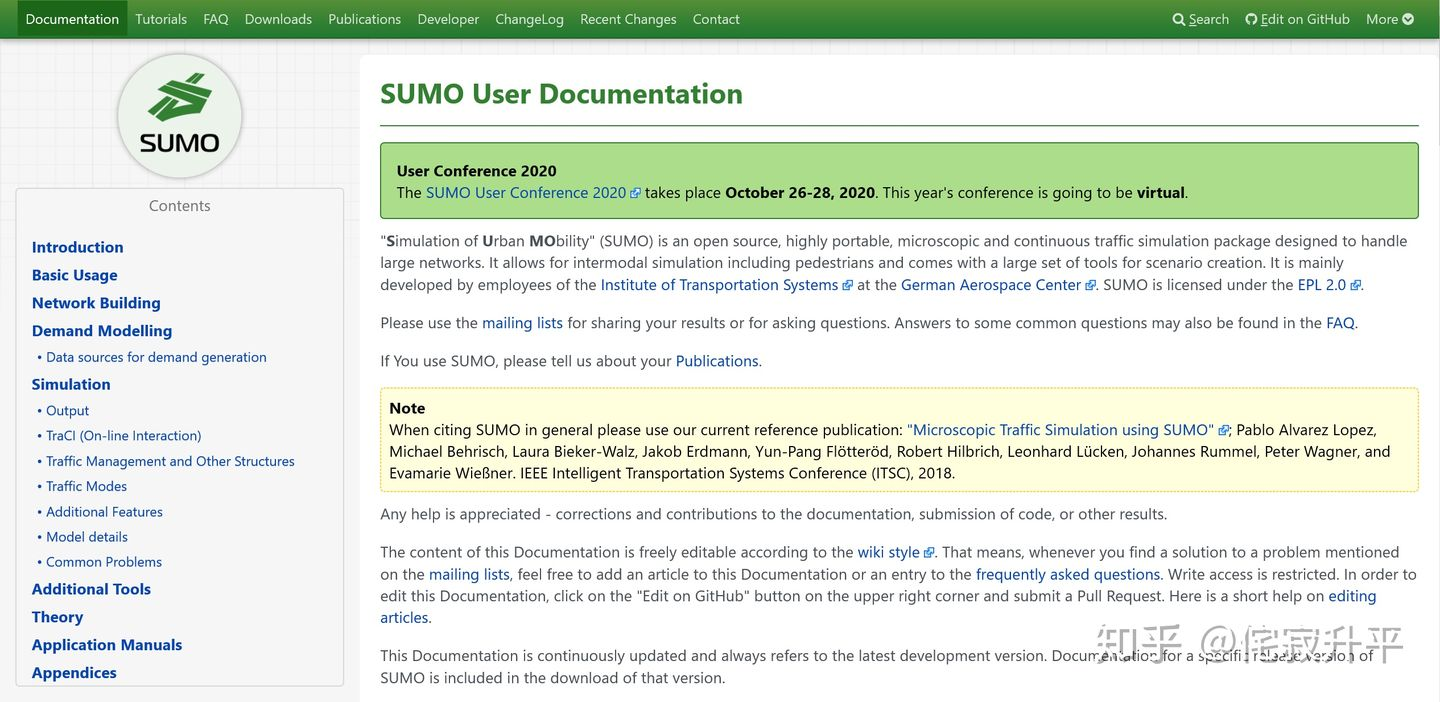
Task: Click the GitHub octocat icon next to Edit
Action: pyautogui.click(x=1250, y=18)
